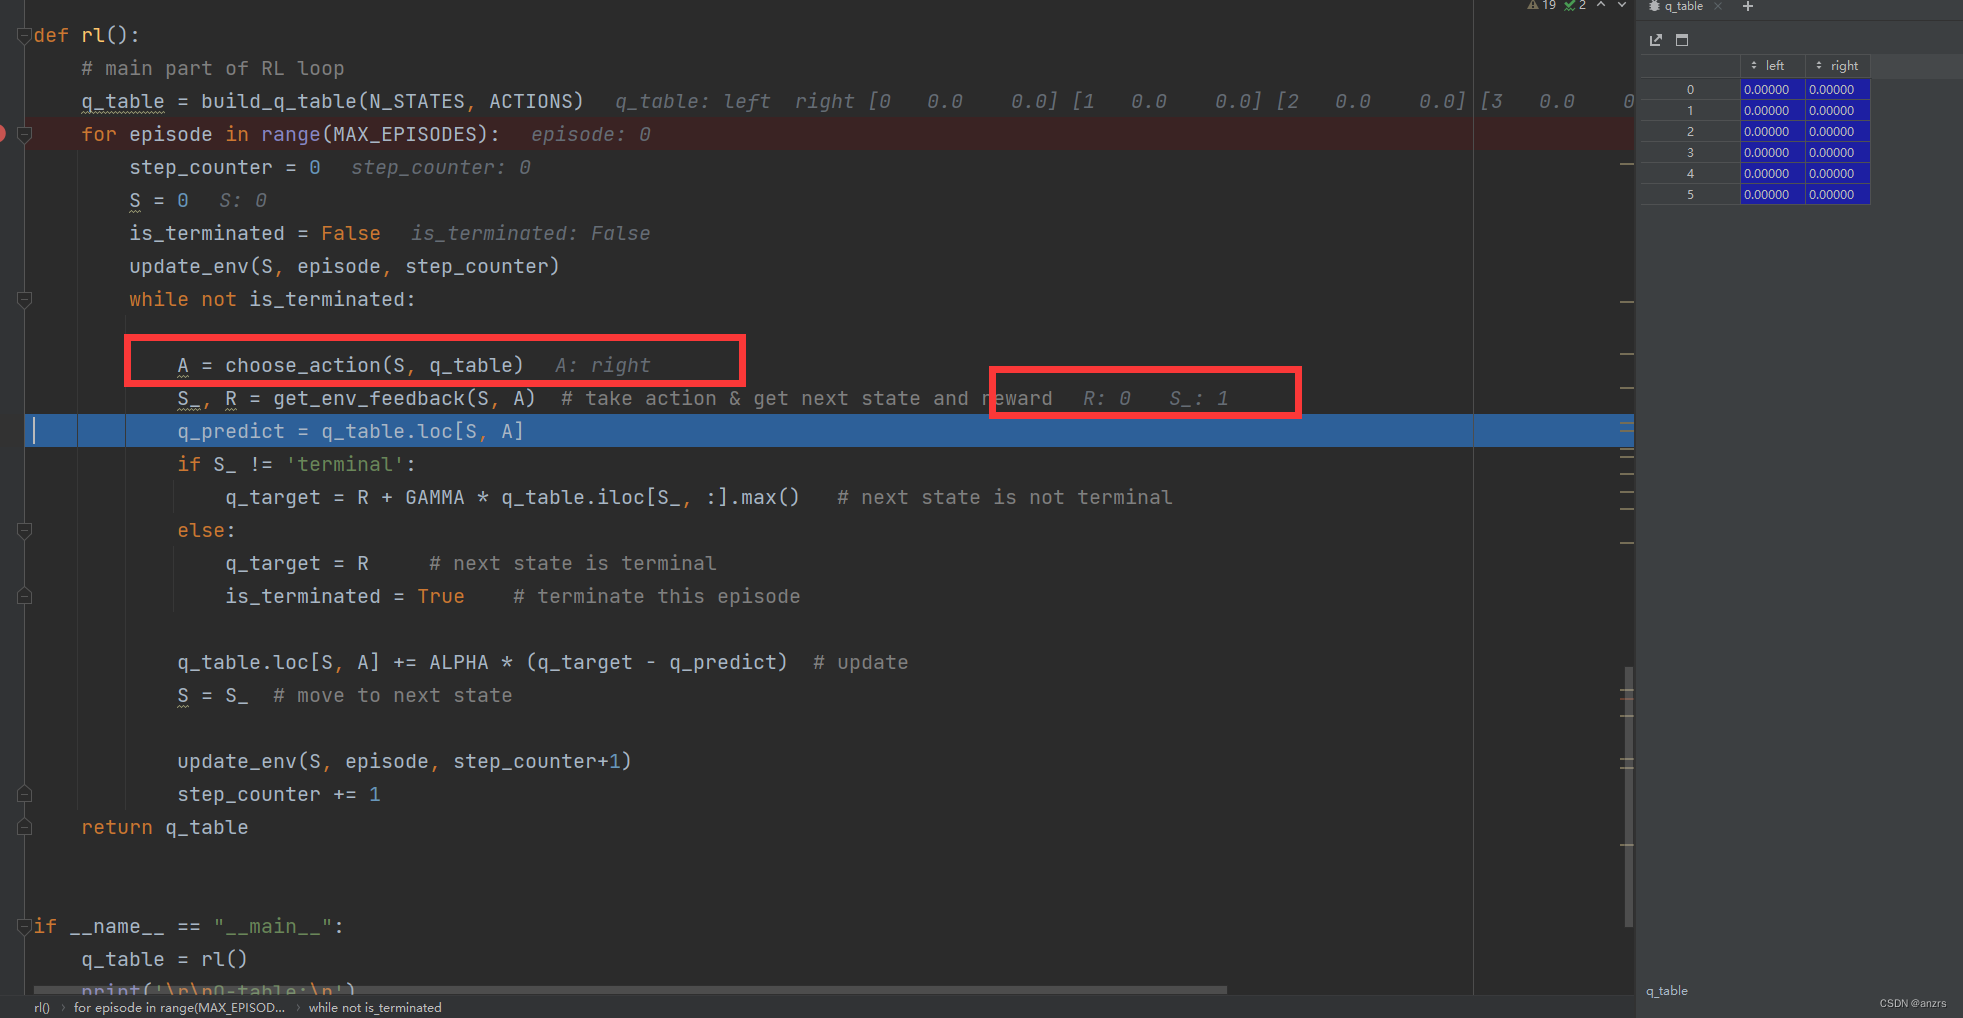Click the maximize table view icon in SciView

1682,40
